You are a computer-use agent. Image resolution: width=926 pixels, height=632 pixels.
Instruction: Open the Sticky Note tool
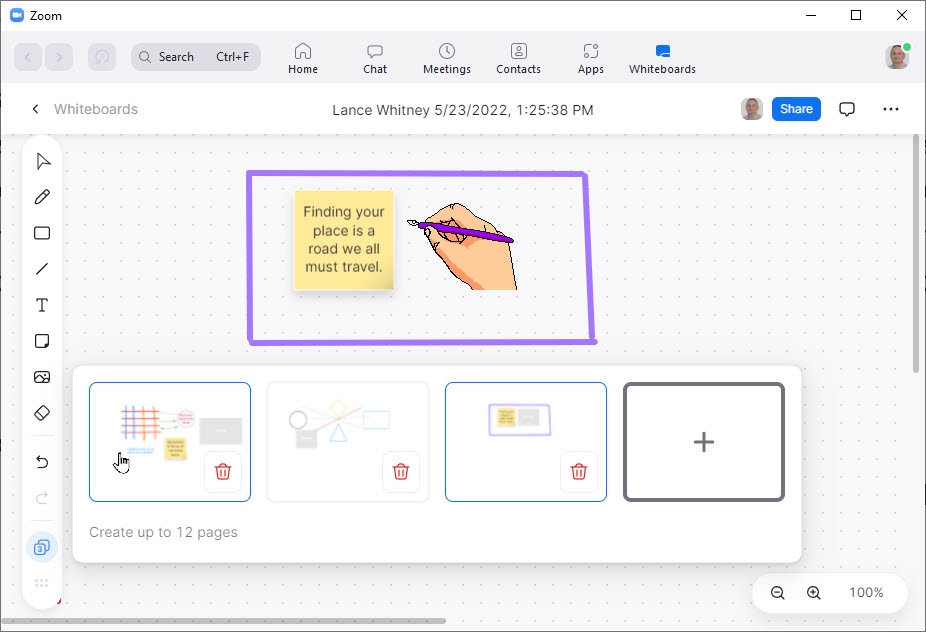(x=42, y=341)
